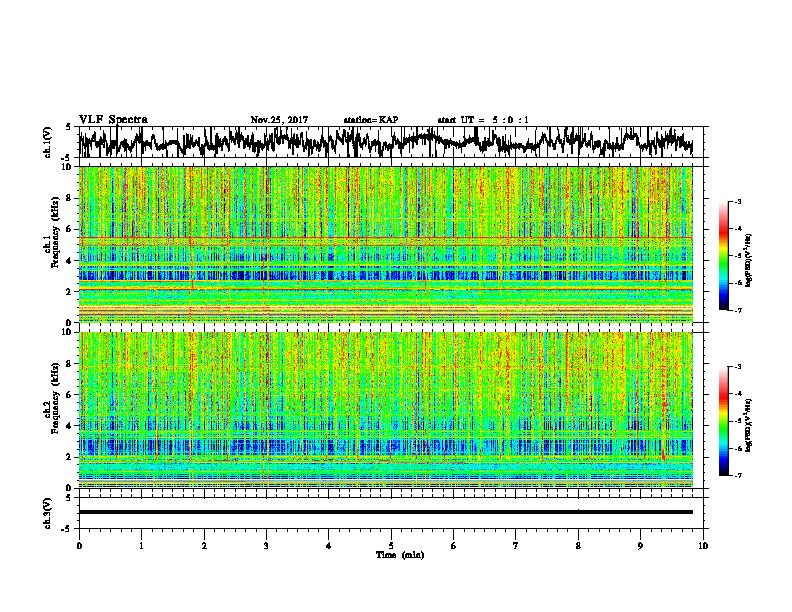Click the "-7" label on ch.2 colorbar
792x612 pixels.
[x=738, y=475]
